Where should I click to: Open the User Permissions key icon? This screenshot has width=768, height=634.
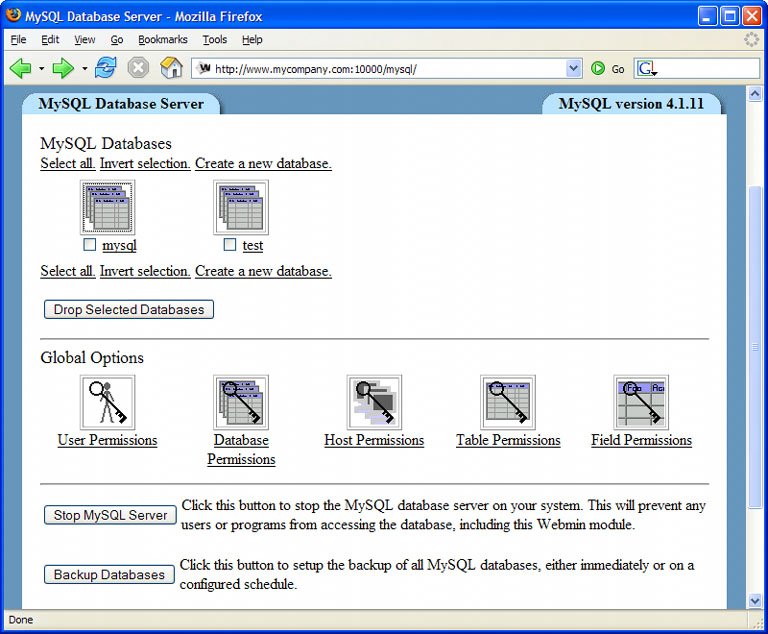point(107,402)
